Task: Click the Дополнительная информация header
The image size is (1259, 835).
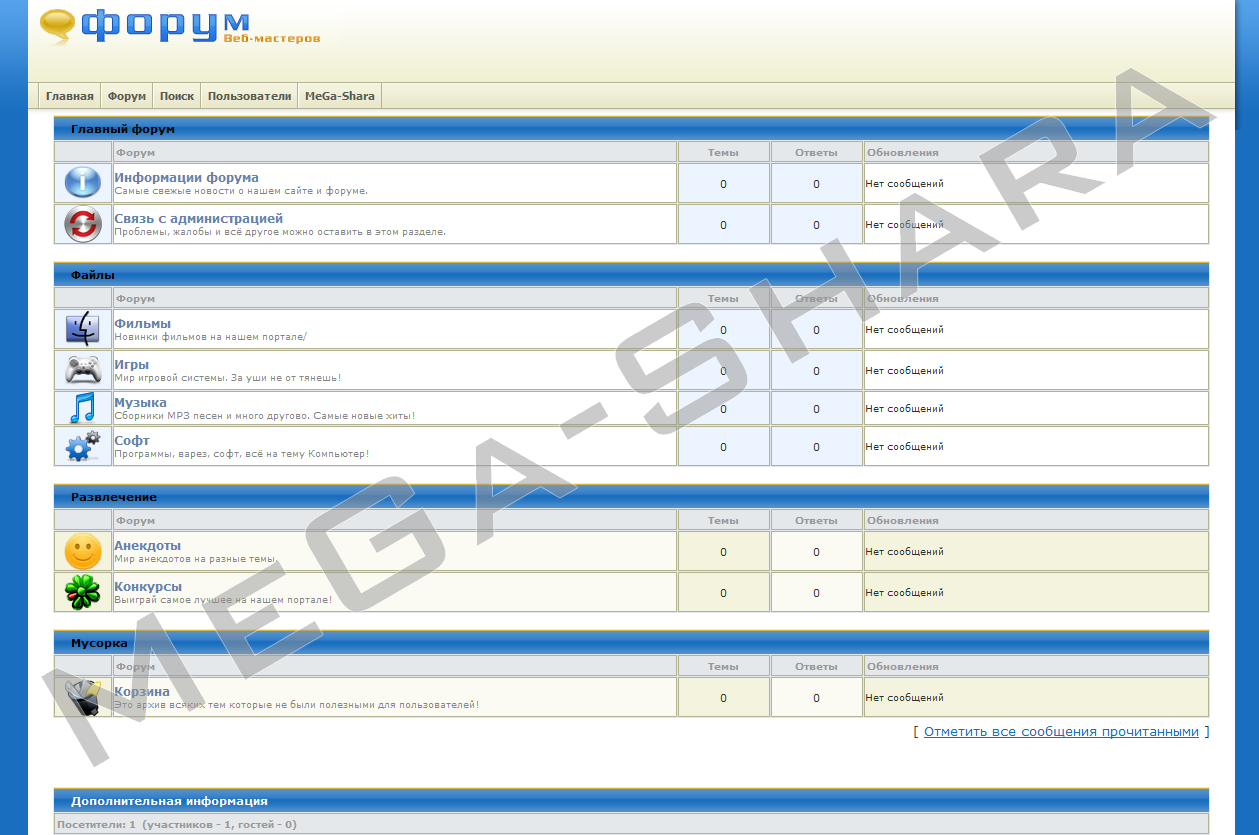Action: click(631, 801)
